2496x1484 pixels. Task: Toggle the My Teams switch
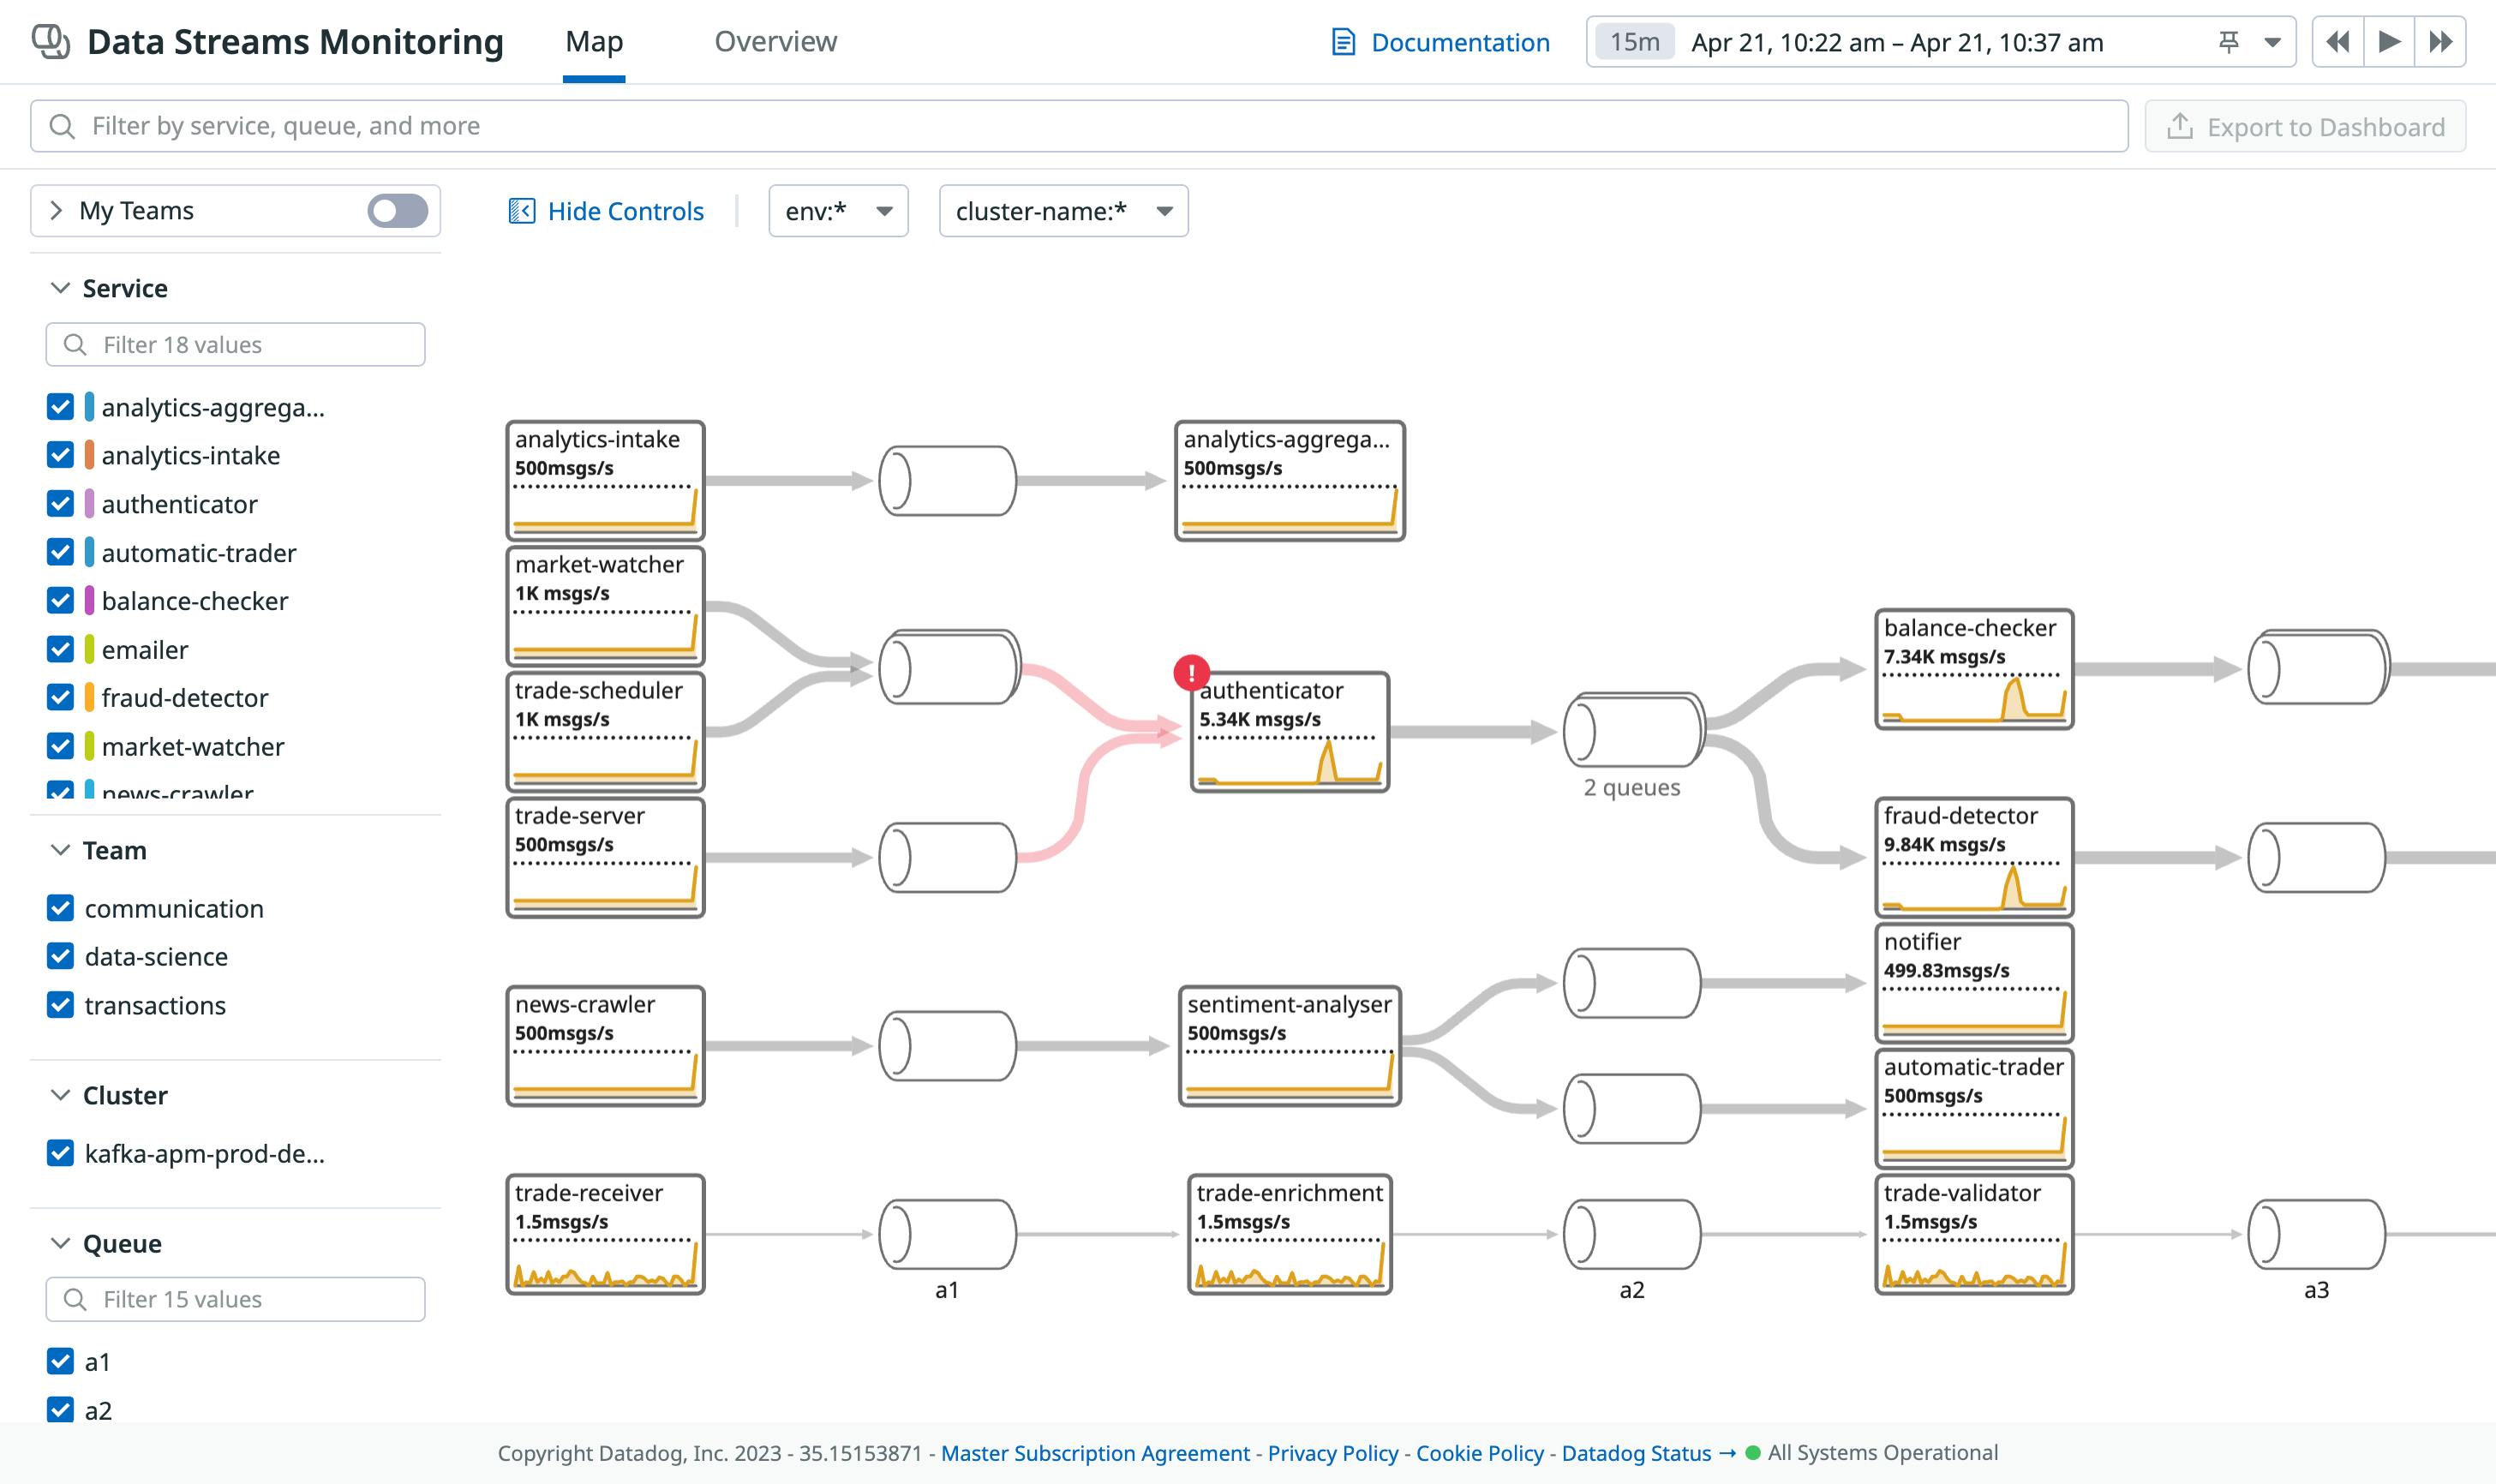pyautogui.click(x=397, y=211)
